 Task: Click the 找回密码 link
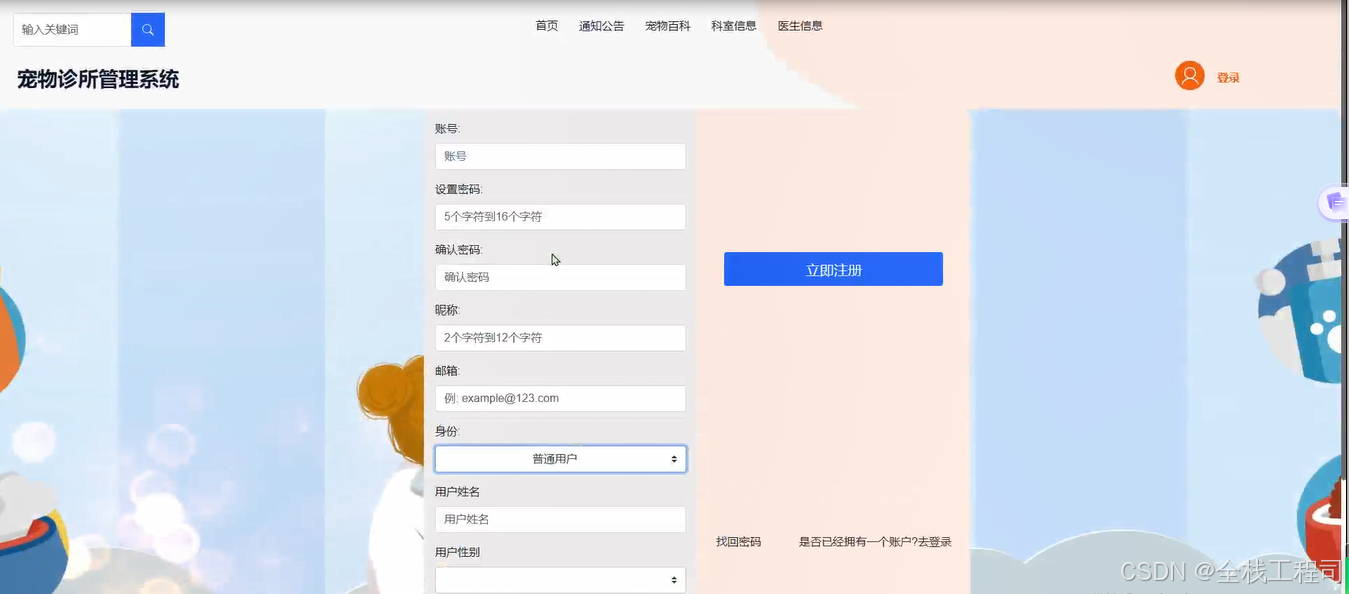coord(738,542)
